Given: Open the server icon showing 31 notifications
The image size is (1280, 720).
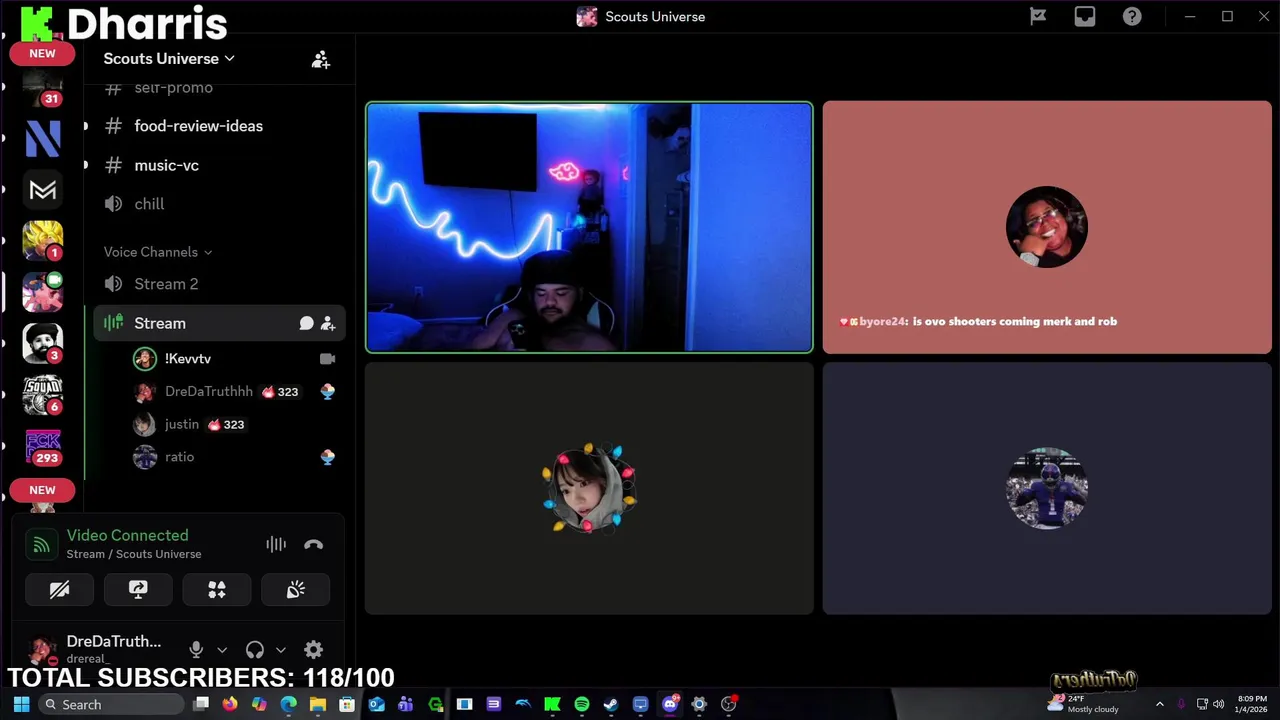Looking at the screenshot, I should click(43, 90).
